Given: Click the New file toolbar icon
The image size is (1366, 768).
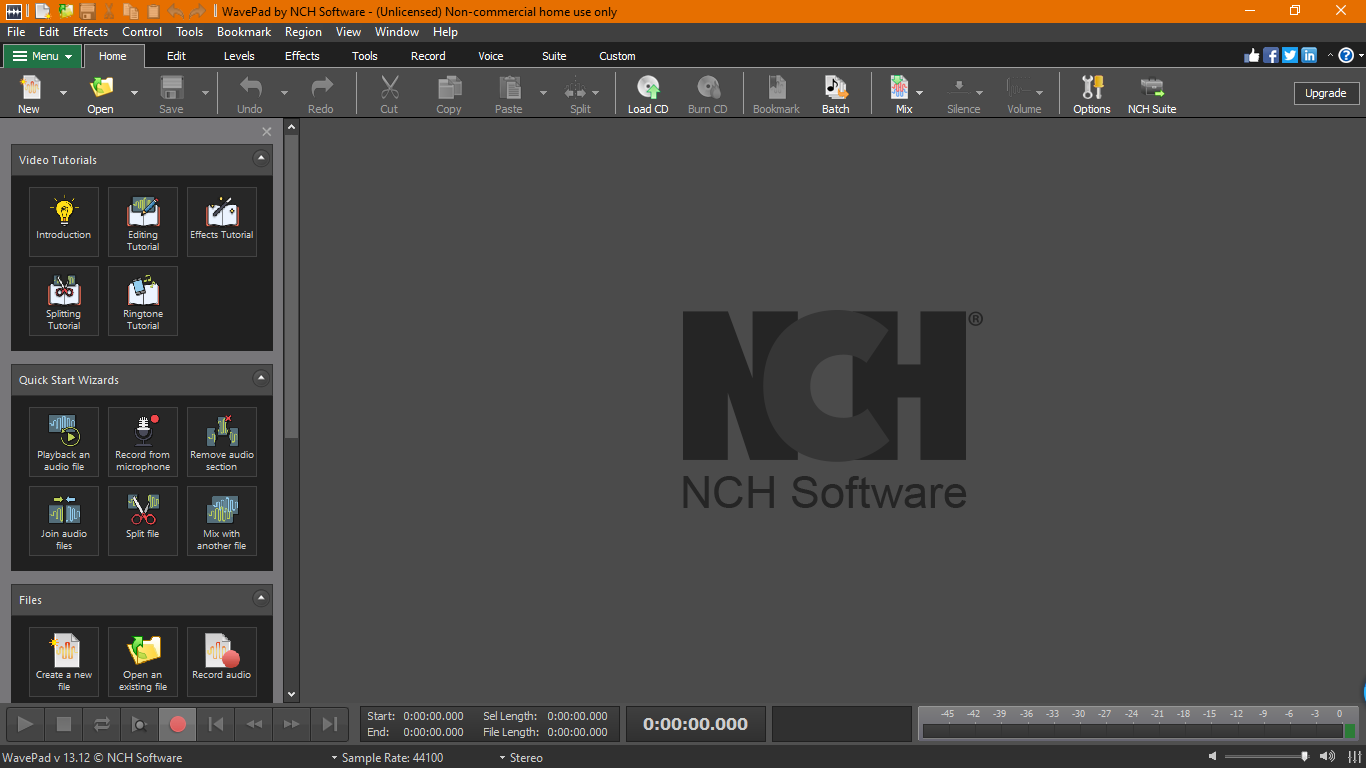Looking at the screenshot, I should (29, 93).
